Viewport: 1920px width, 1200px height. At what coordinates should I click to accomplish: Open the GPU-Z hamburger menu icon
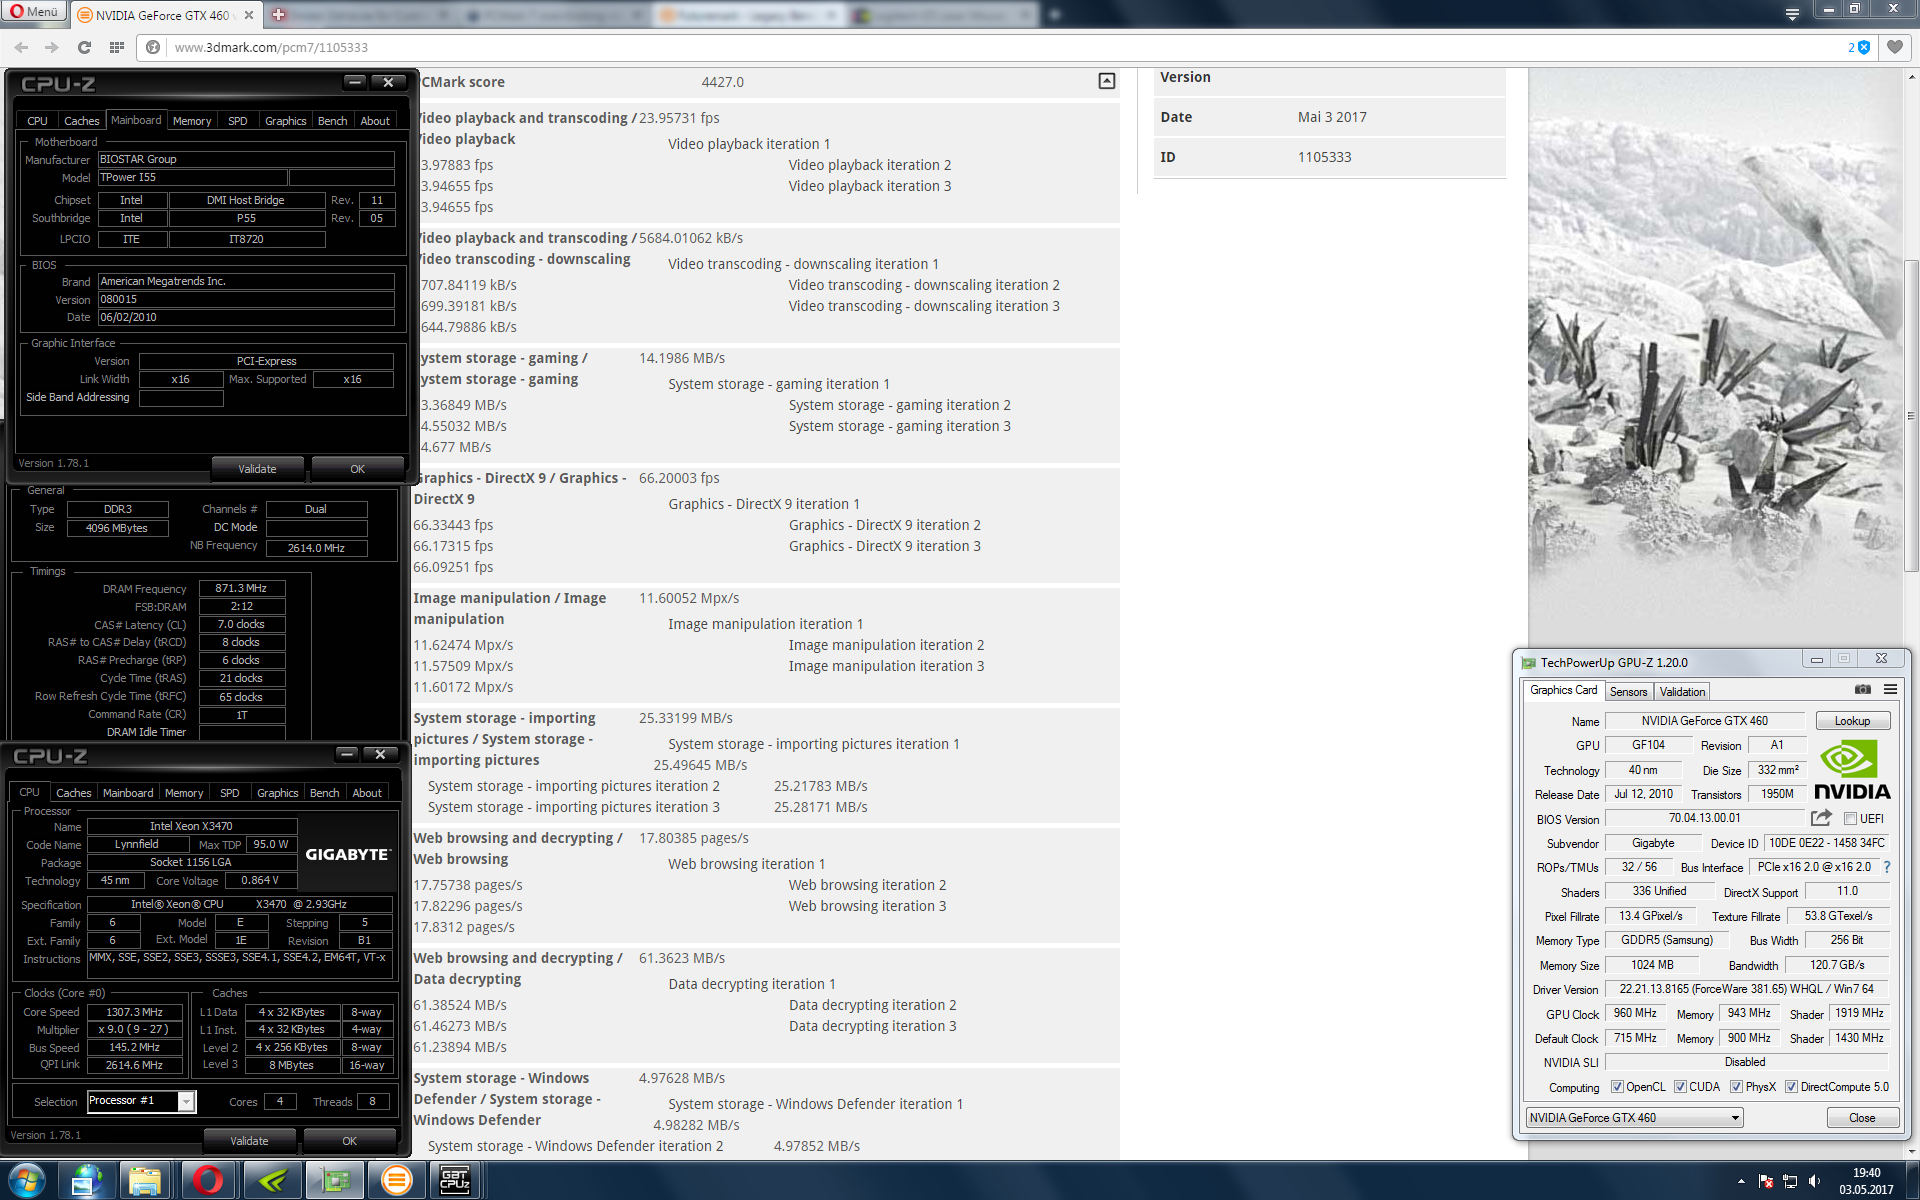[x=1890, y=689]
